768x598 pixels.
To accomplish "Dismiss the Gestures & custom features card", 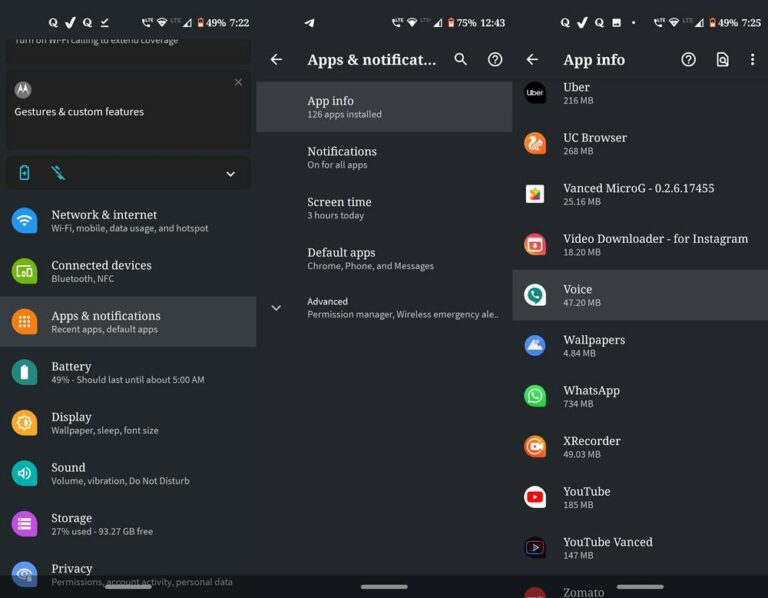I will [x=238, y=82].
